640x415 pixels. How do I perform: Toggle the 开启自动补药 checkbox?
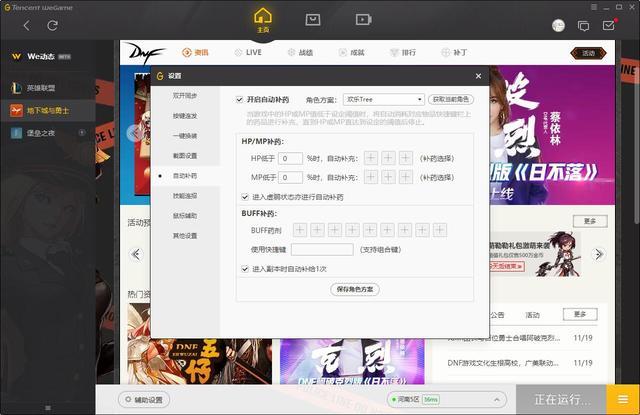click(x=240, y=100)
